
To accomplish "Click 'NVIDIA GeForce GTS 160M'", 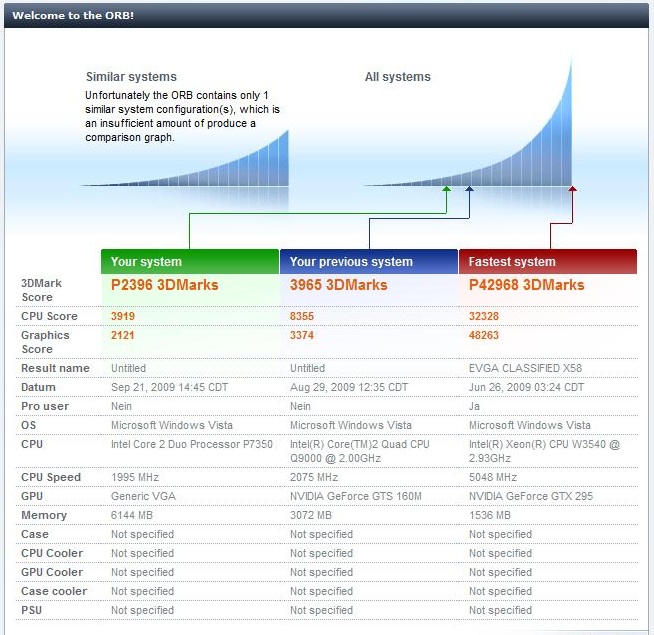I will coord(356,496).
